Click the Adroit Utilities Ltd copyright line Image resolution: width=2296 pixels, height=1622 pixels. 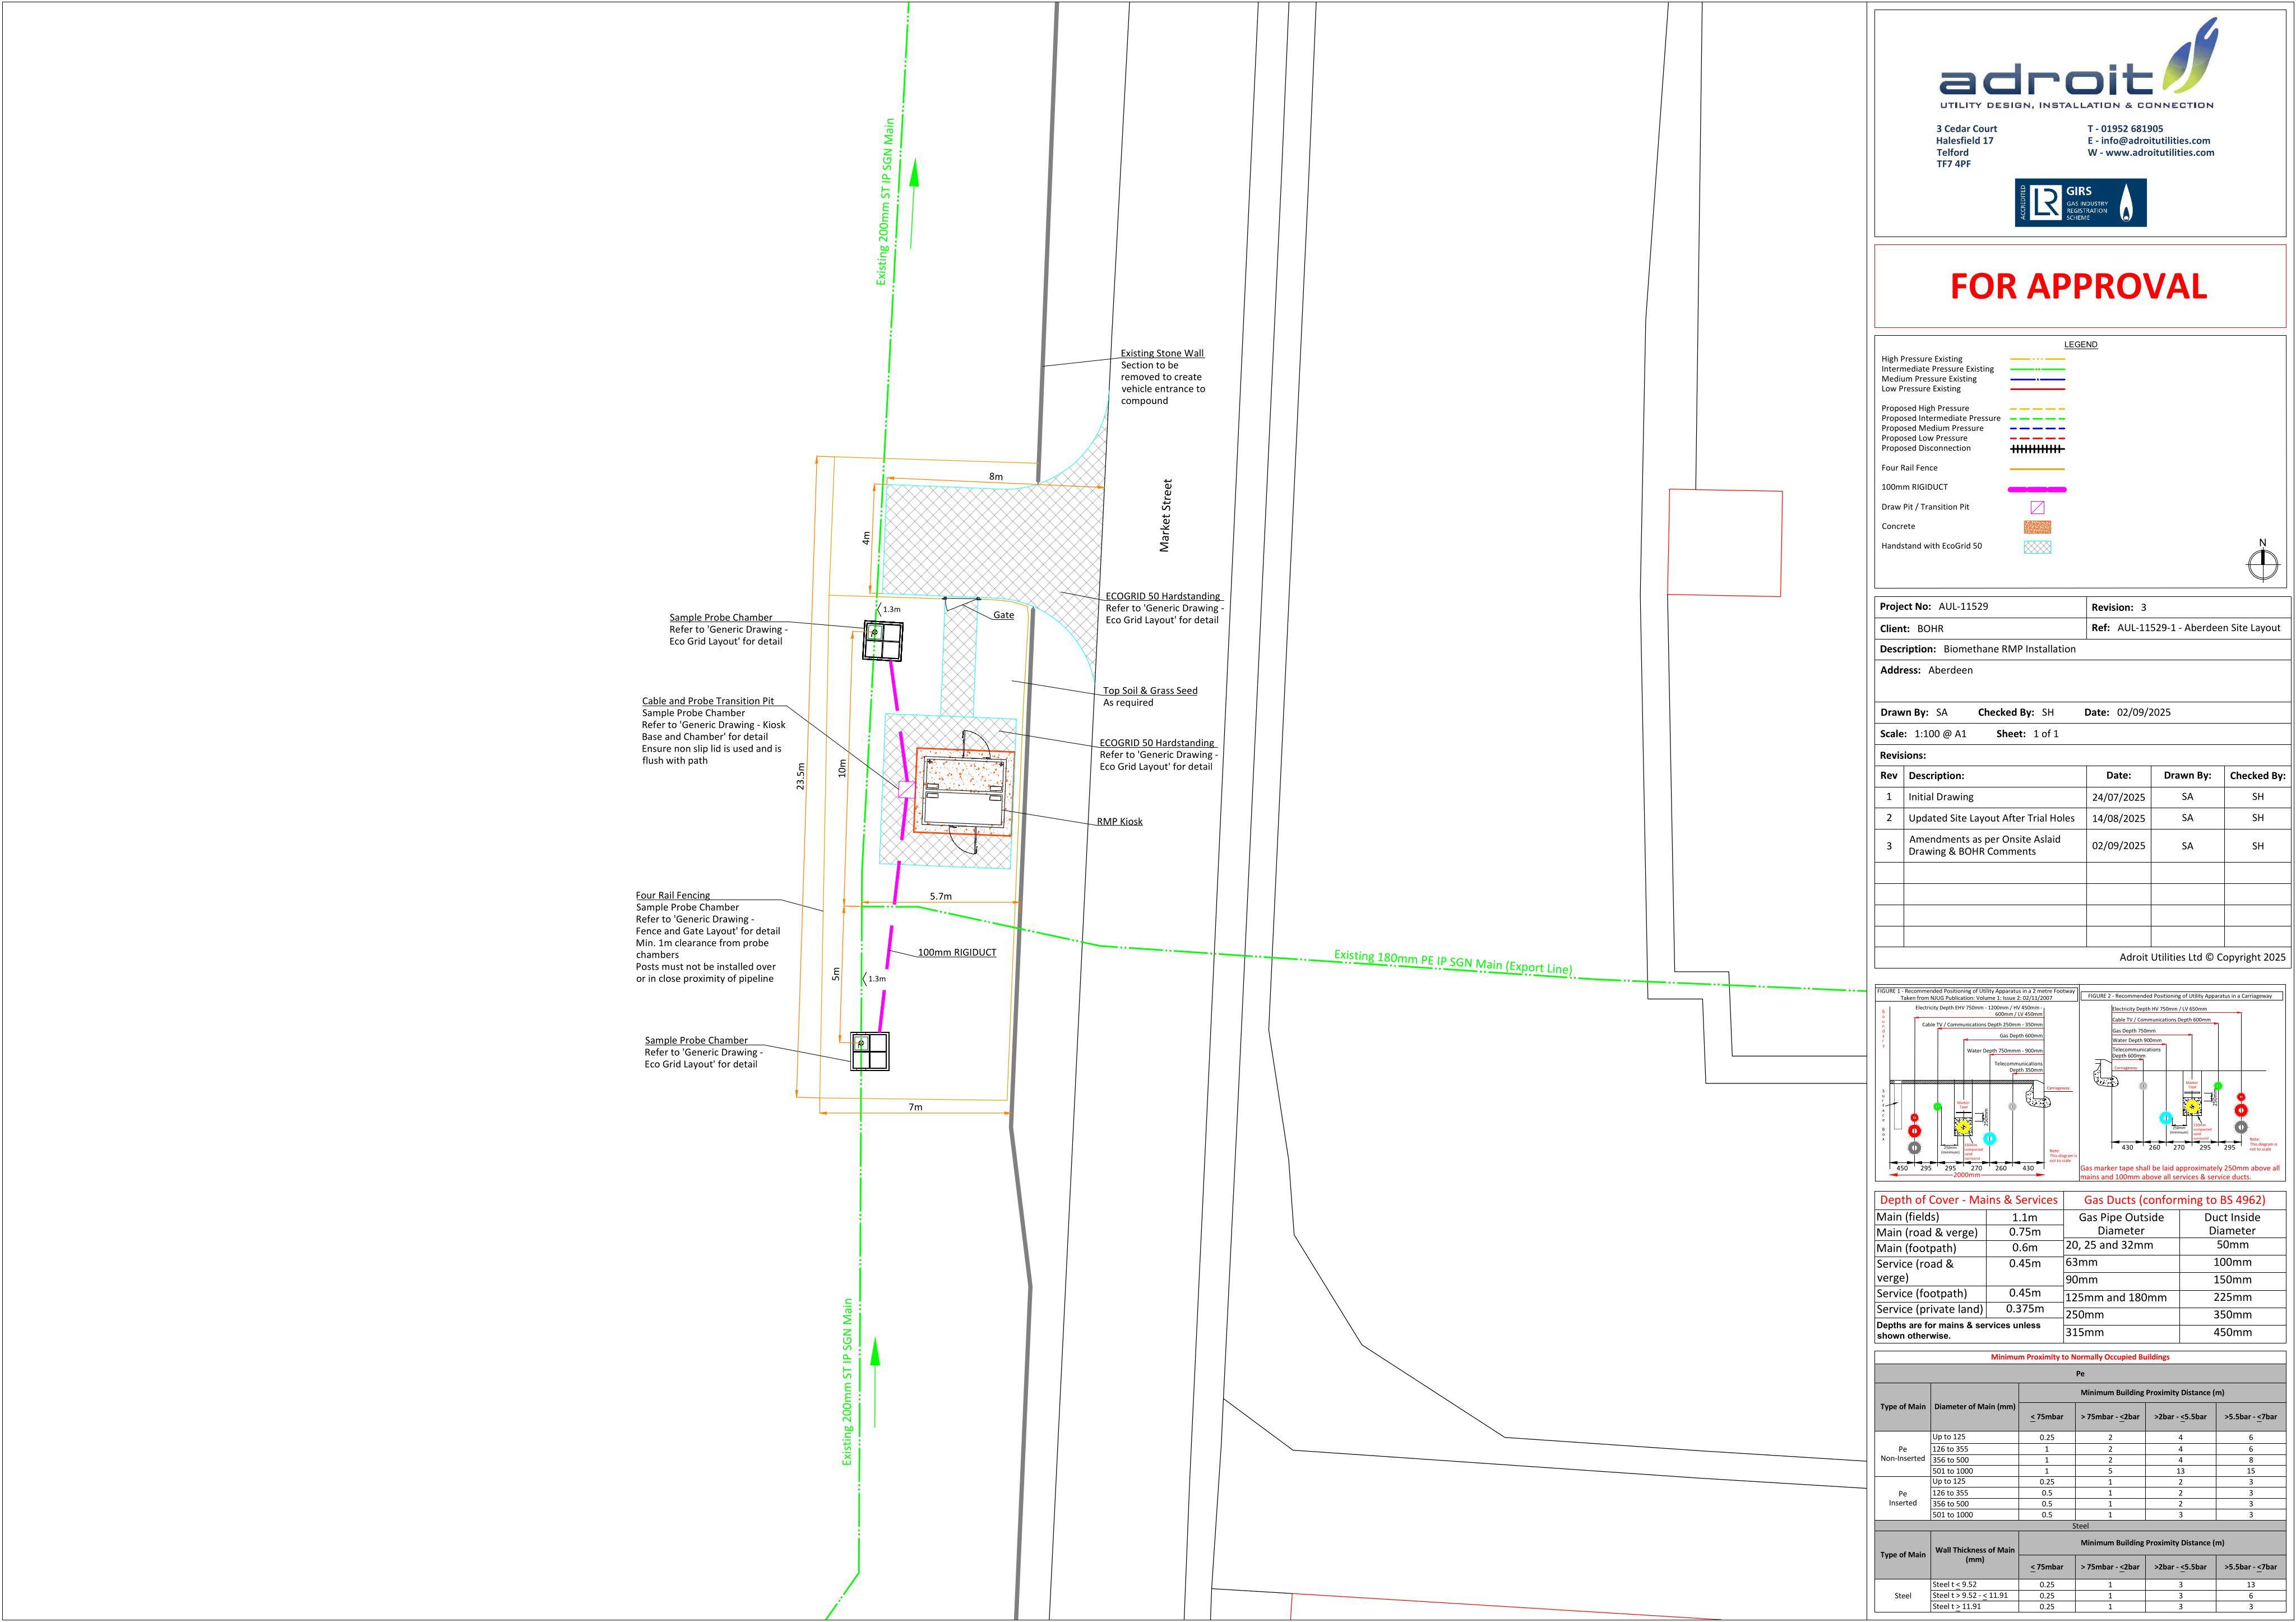click(x=2202, y=958)
